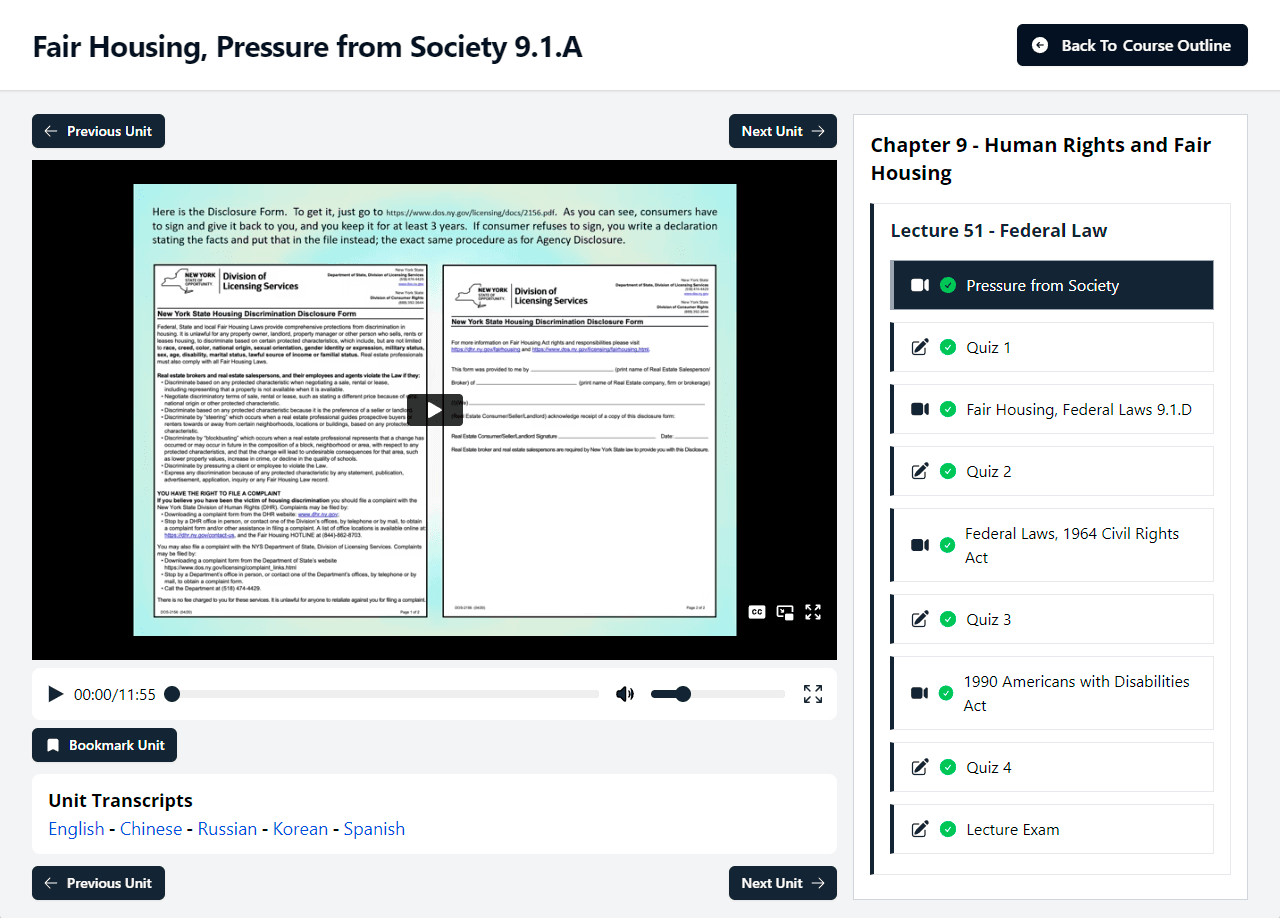Advance to the Next Unit
This screenshot has height=918, width=1280.
click(783, 131)
